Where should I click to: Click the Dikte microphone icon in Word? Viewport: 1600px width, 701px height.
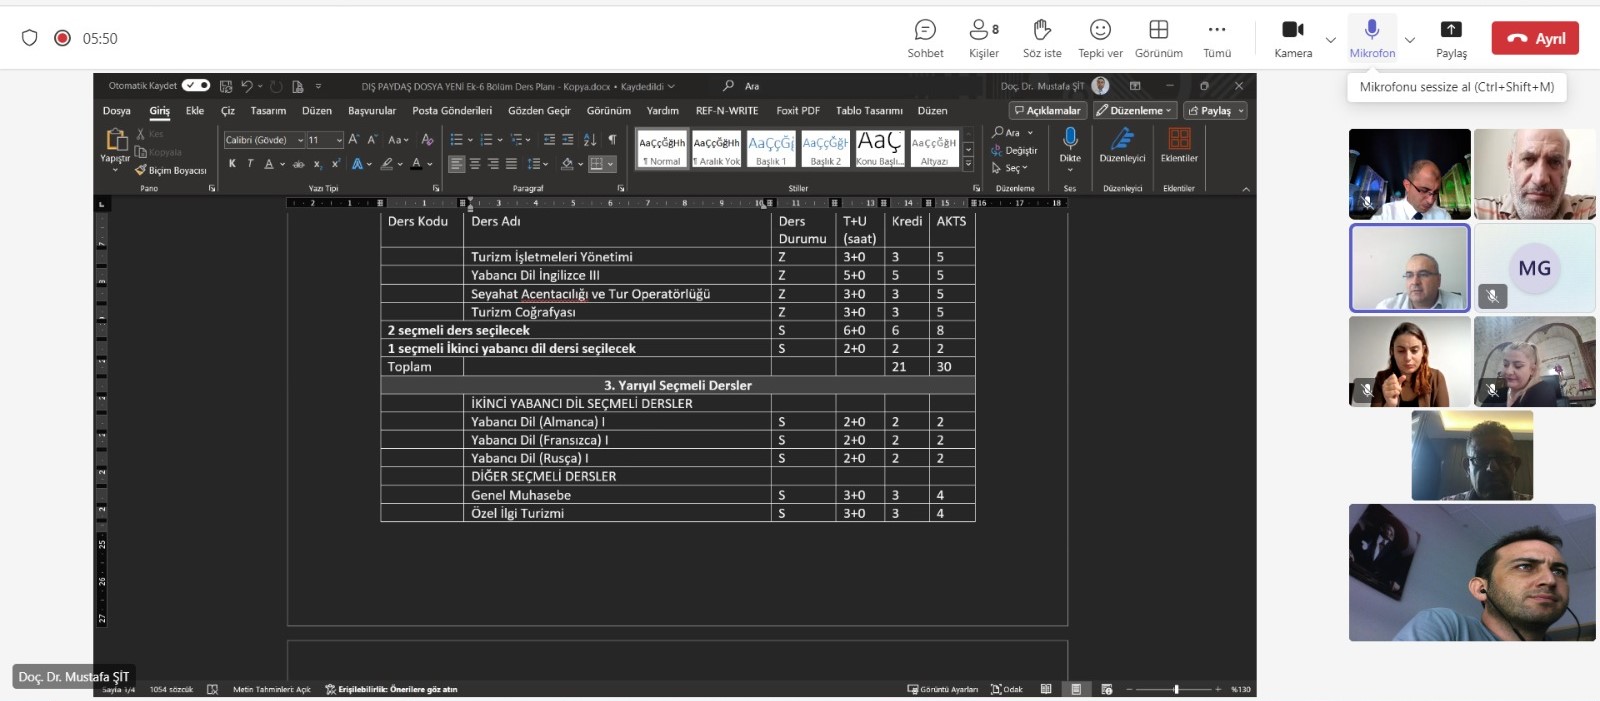point(1070,138)
